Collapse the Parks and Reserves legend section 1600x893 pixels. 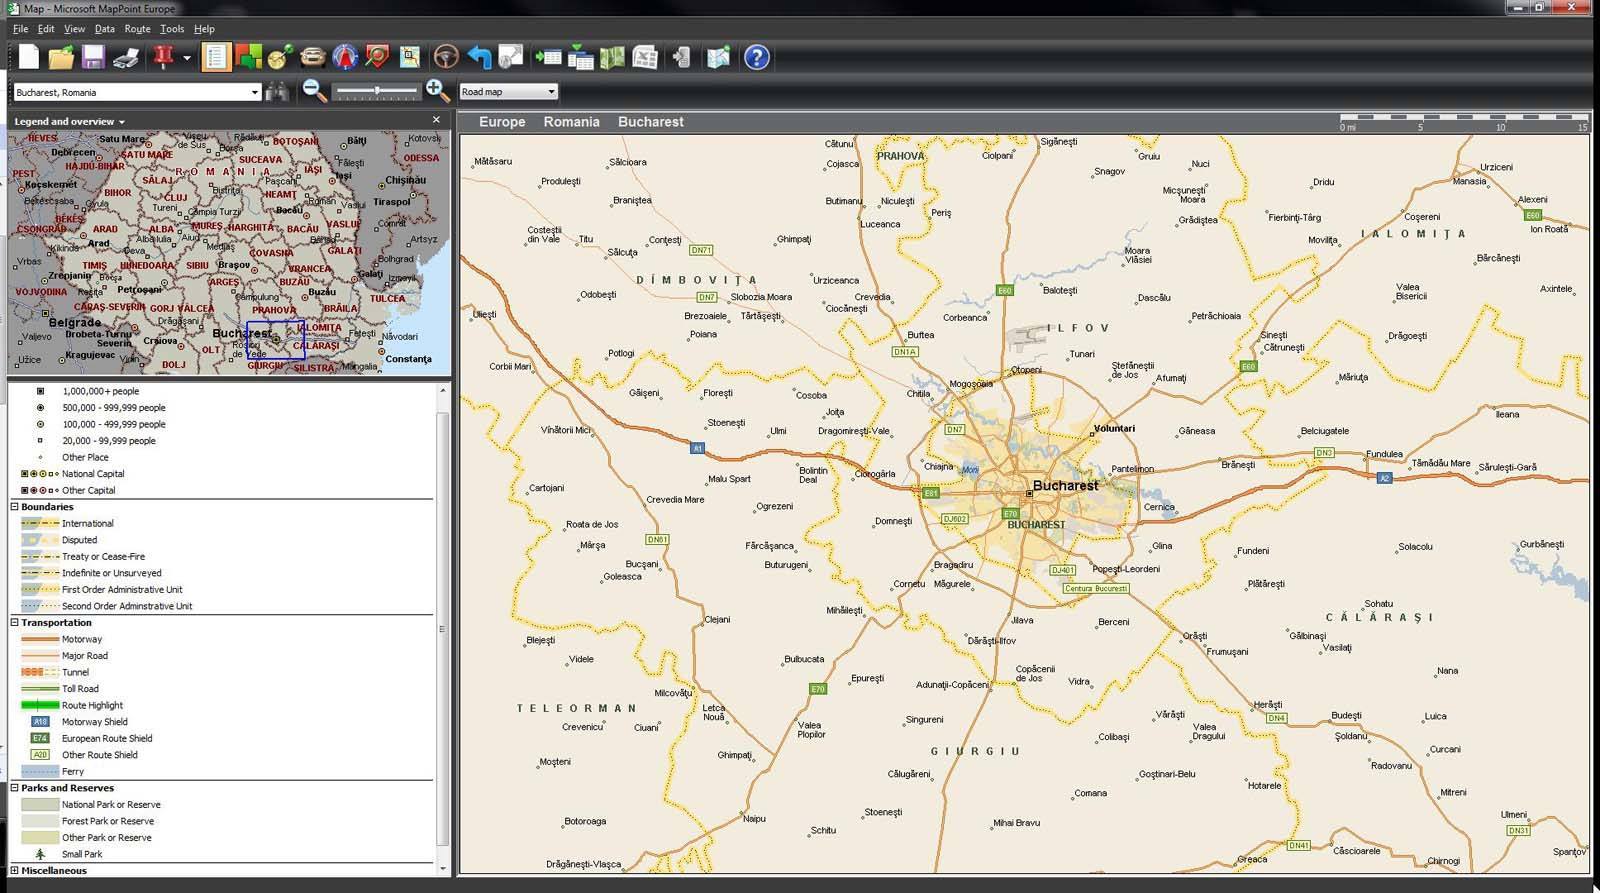(x=15, y=788)
